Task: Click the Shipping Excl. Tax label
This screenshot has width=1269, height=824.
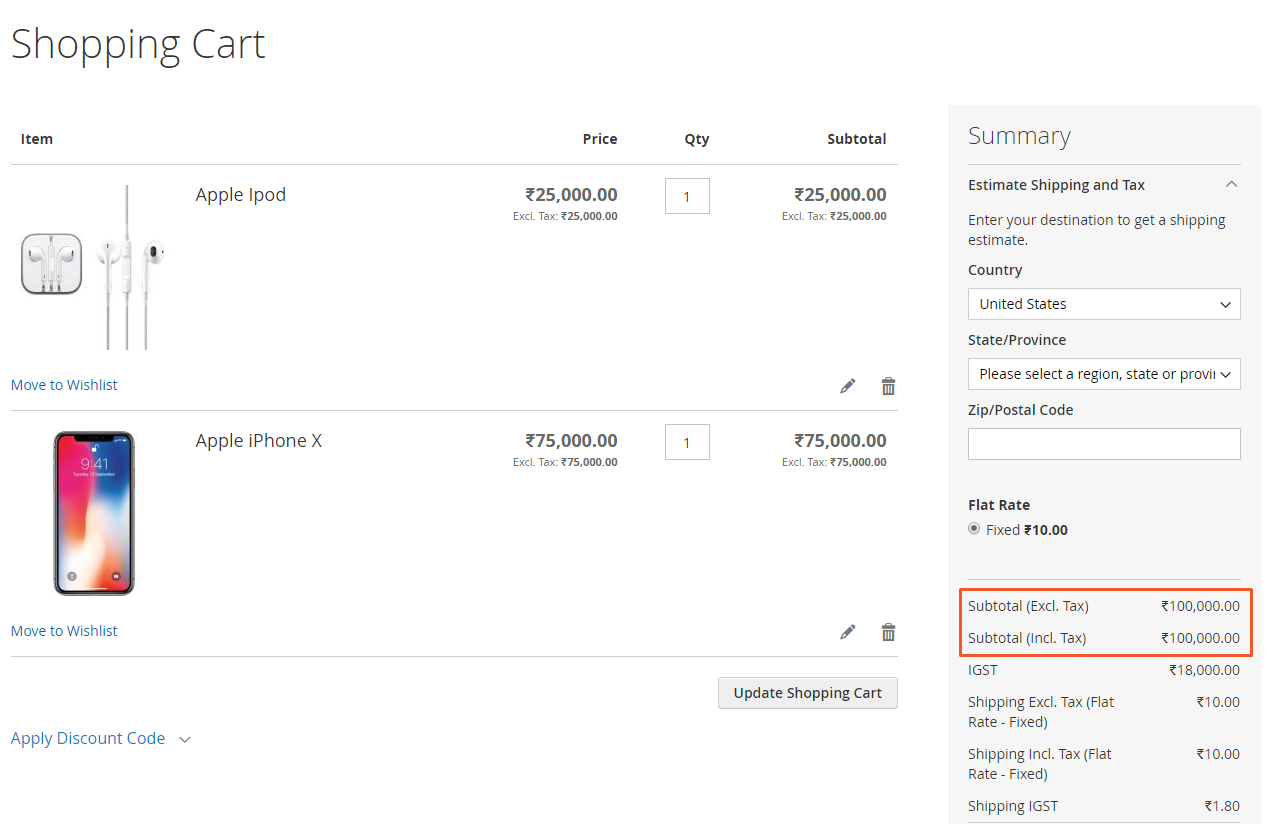Action: point(1041,712)
